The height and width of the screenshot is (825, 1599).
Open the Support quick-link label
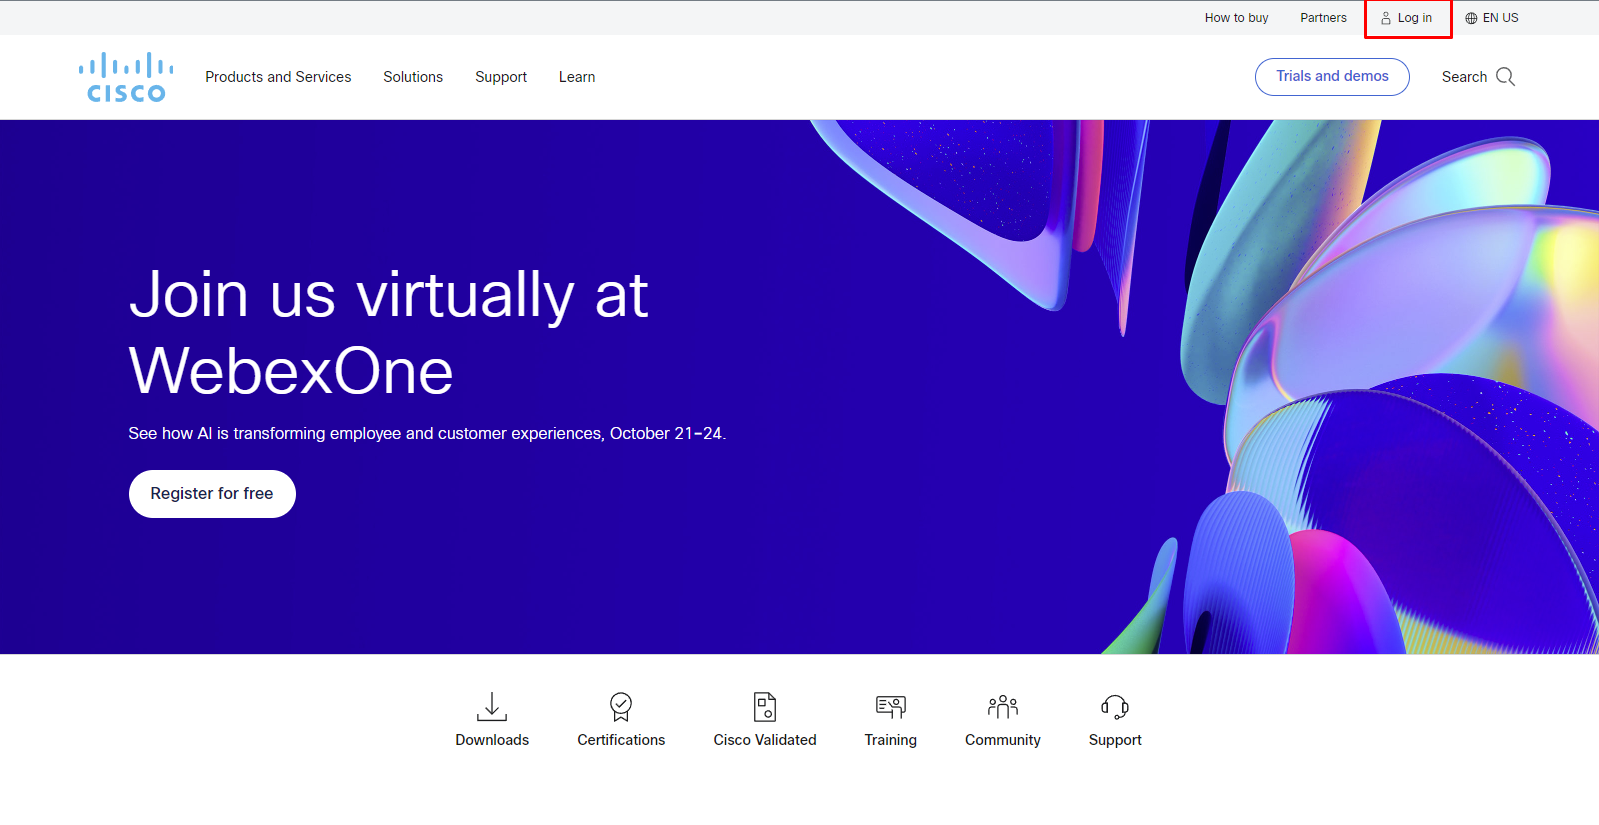1115,740
